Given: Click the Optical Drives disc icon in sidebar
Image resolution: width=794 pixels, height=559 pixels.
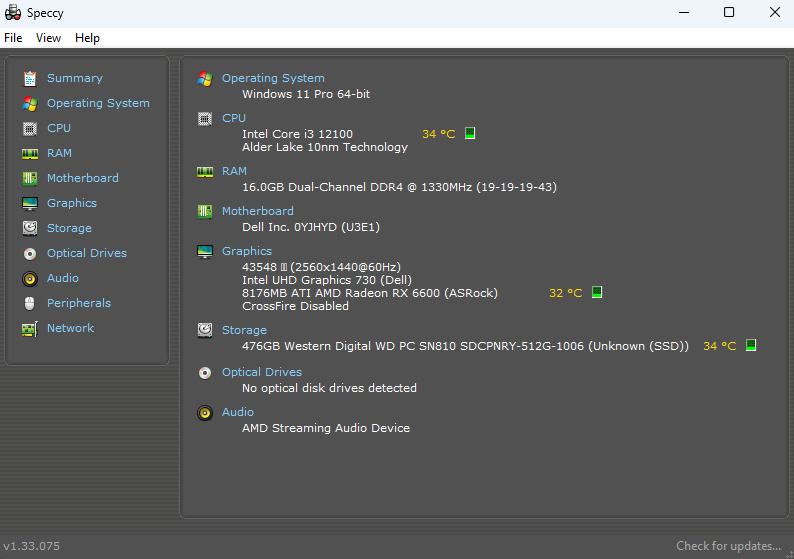Looking at the screenshot, I should coord(30,253).
